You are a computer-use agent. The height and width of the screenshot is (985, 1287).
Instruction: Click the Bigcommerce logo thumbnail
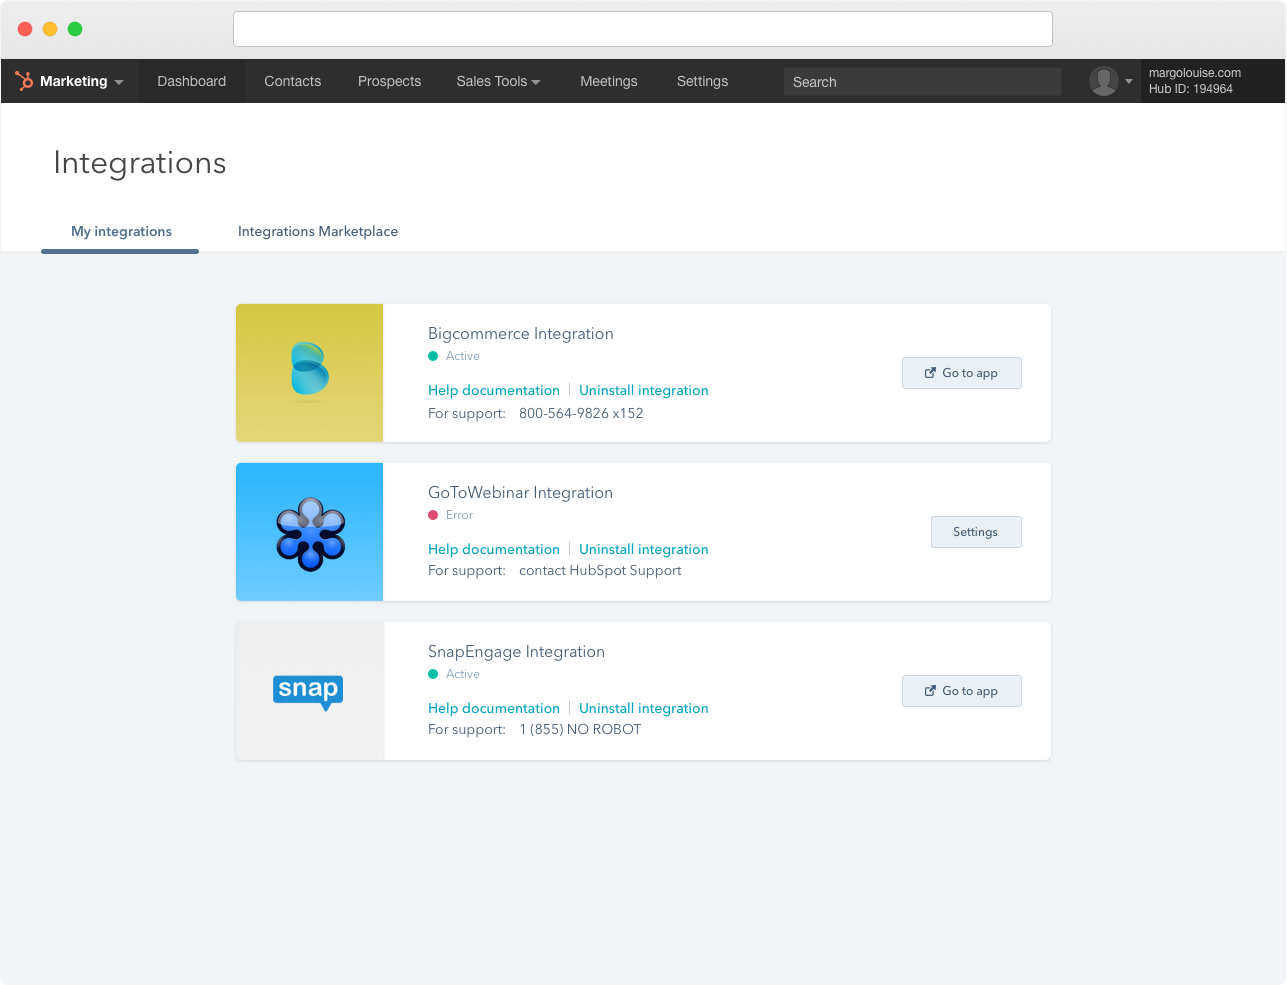[x=310, y=373]
